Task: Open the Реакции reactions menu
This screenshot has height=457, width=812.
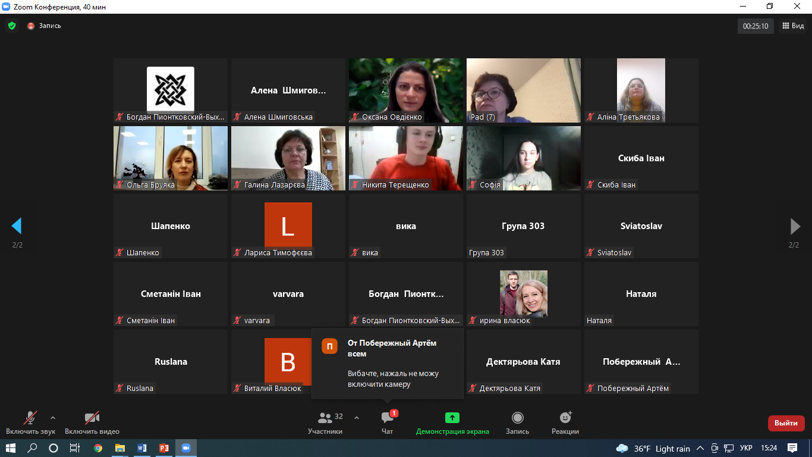Action: click(565, 422)
